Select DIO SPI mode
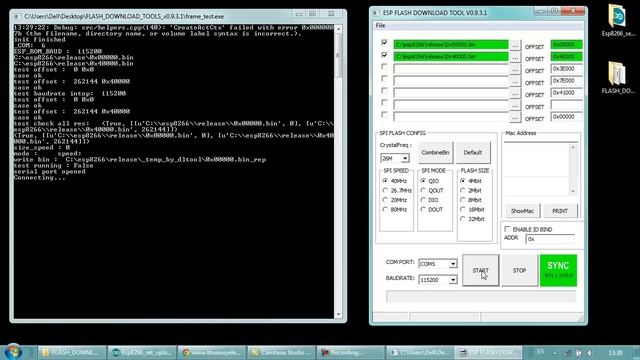 pyautogui.click(x=423, y=200)
